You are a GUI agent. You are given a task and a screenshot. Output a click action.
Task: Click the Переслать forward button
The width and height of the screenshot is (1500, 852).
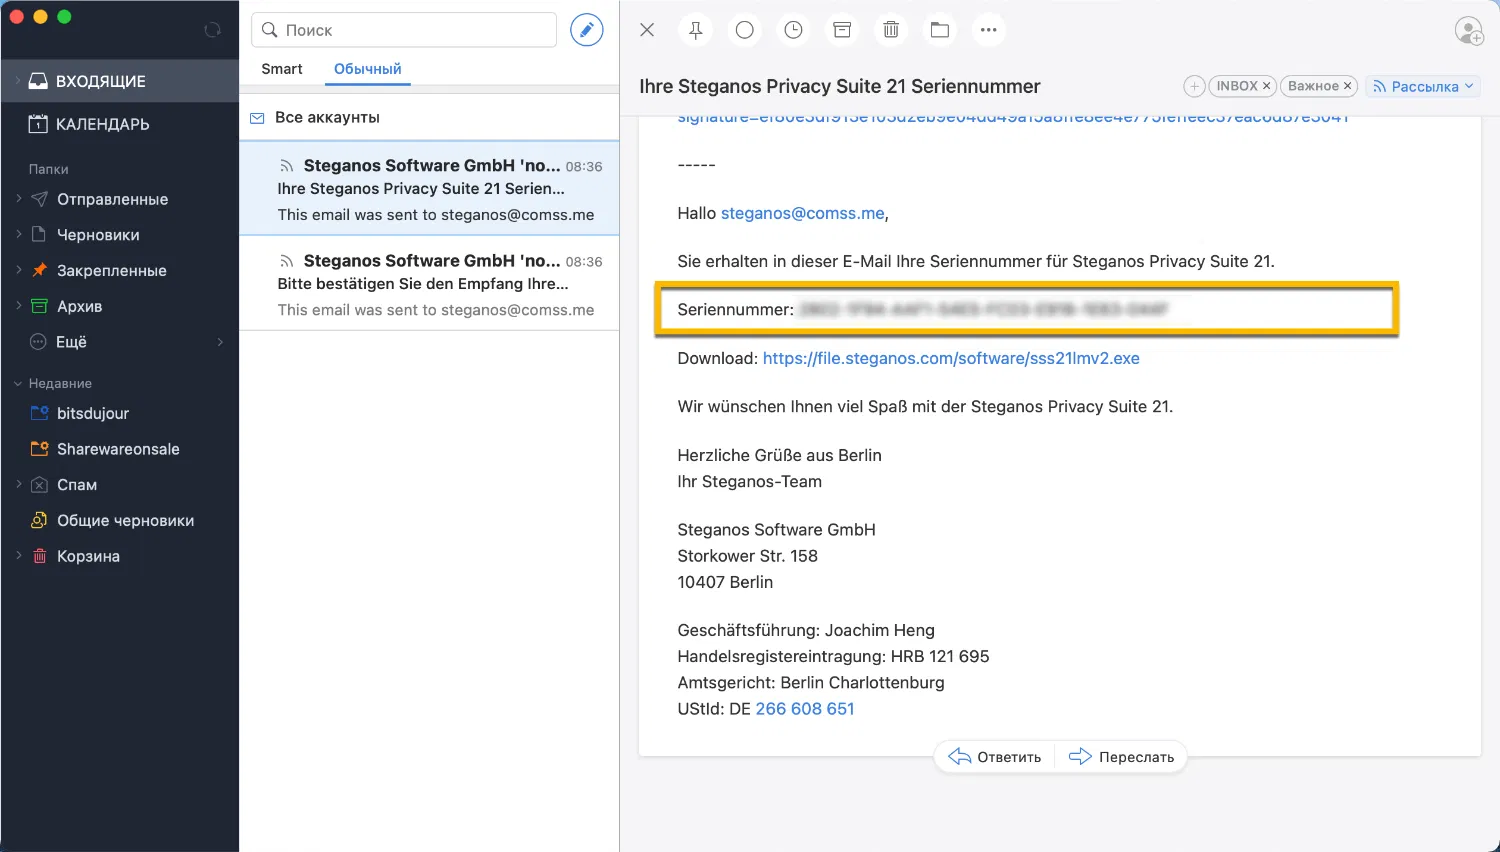point(1122,757)
